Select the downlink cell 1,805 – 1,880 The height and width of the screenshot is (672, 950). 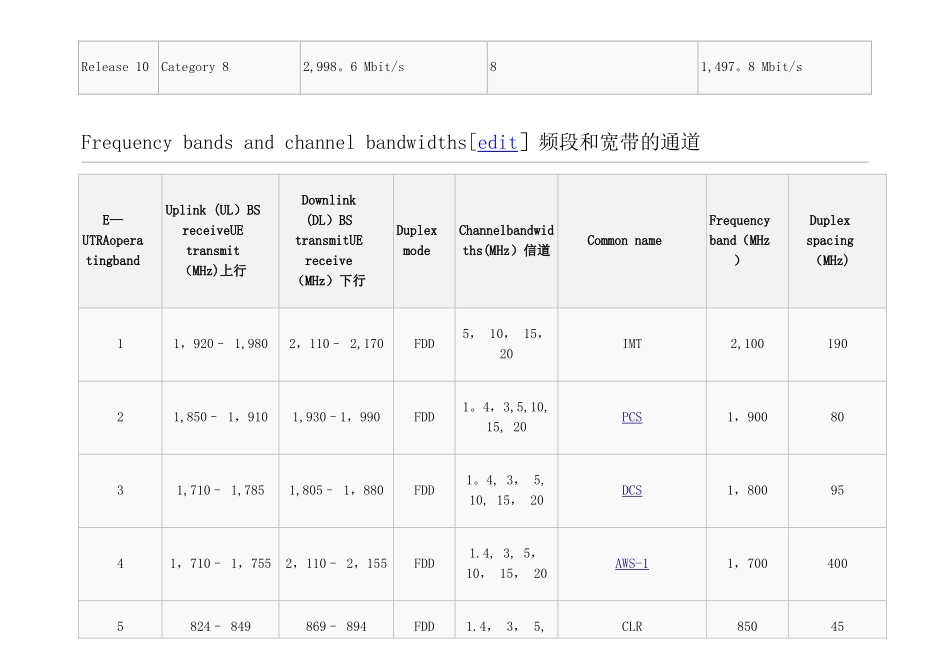(x=336, y=490)
